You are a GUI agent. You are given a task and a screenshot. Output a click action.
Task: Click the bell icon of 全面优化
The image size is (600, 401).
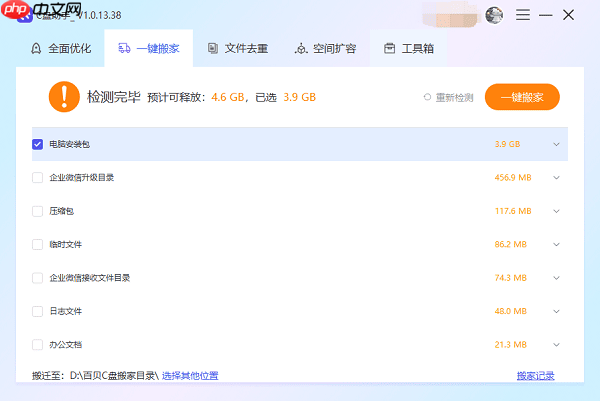pos(36,49)
